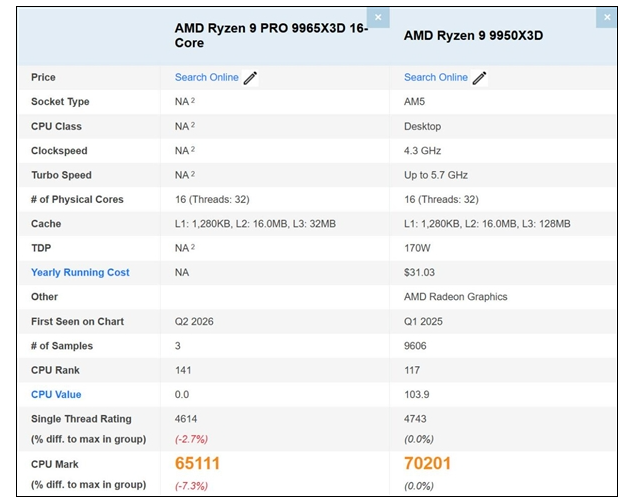
Task: Click the (-2.7%) difference value
Action: [x=191, y=439]
